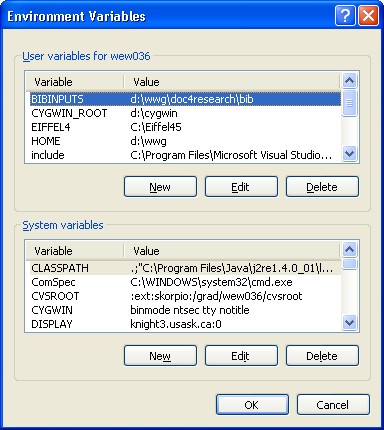Click the value :ext:skorpio:/grad/wew036/cvsroot
Image resolution: width=384 pixels, height=430 pixels.
[x=216, y=296]
